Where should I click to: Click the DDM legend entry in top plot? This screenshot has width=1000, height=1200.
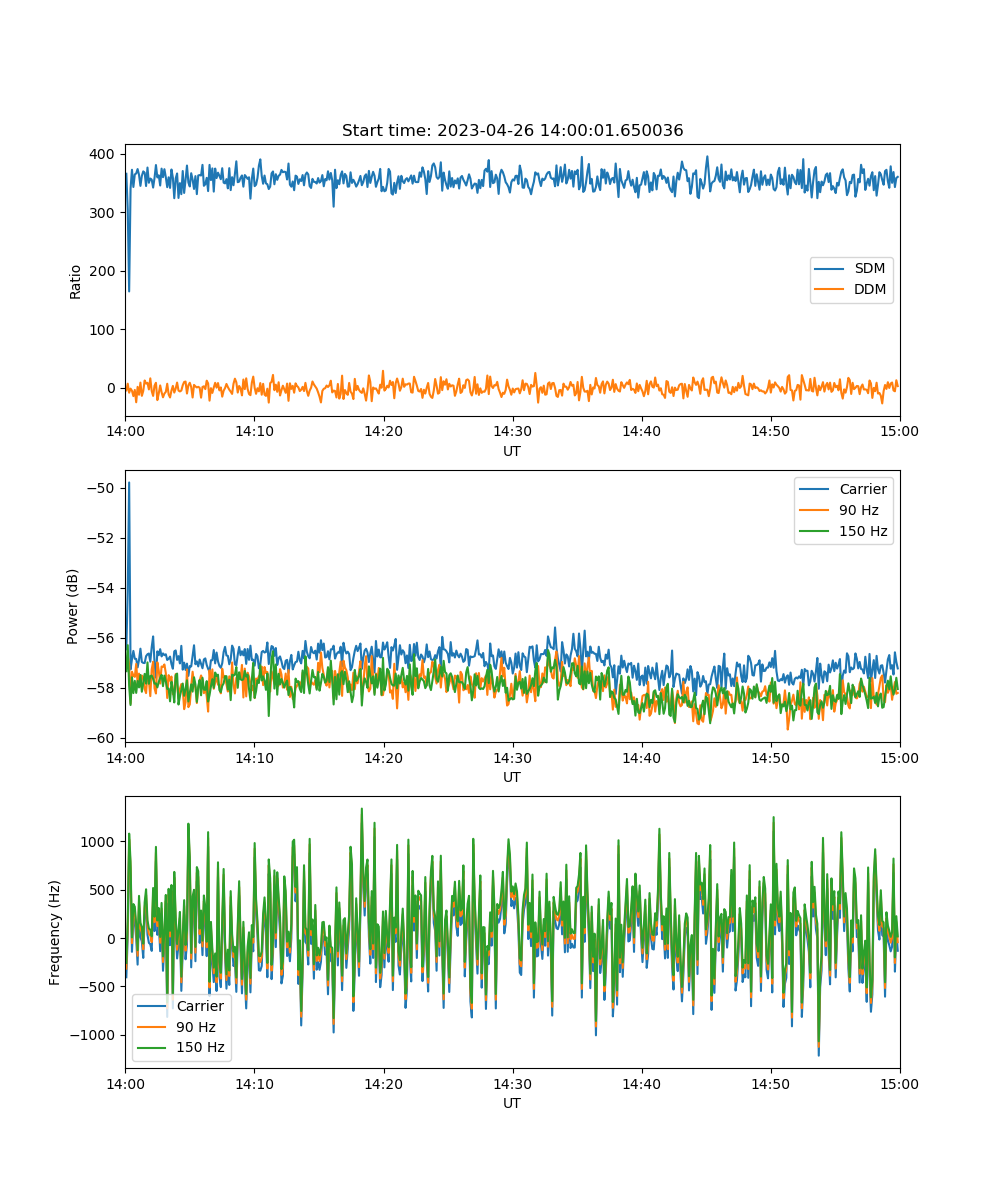[869, 290]
